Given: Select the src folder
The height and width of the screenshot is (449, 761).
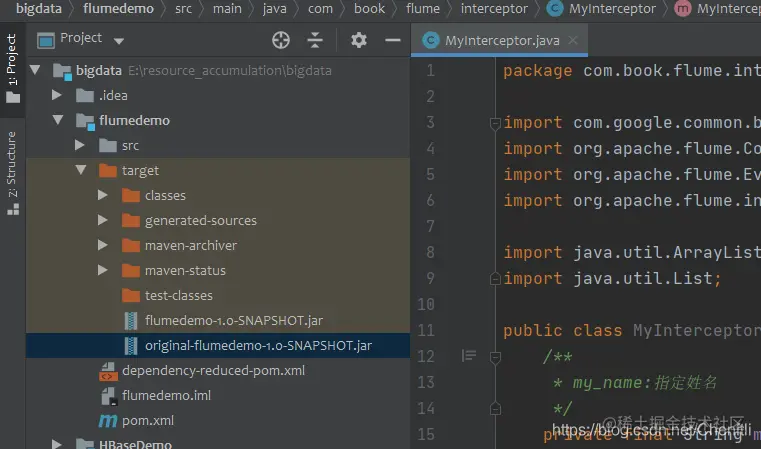Looking at the screenshot, I should 130,146.
